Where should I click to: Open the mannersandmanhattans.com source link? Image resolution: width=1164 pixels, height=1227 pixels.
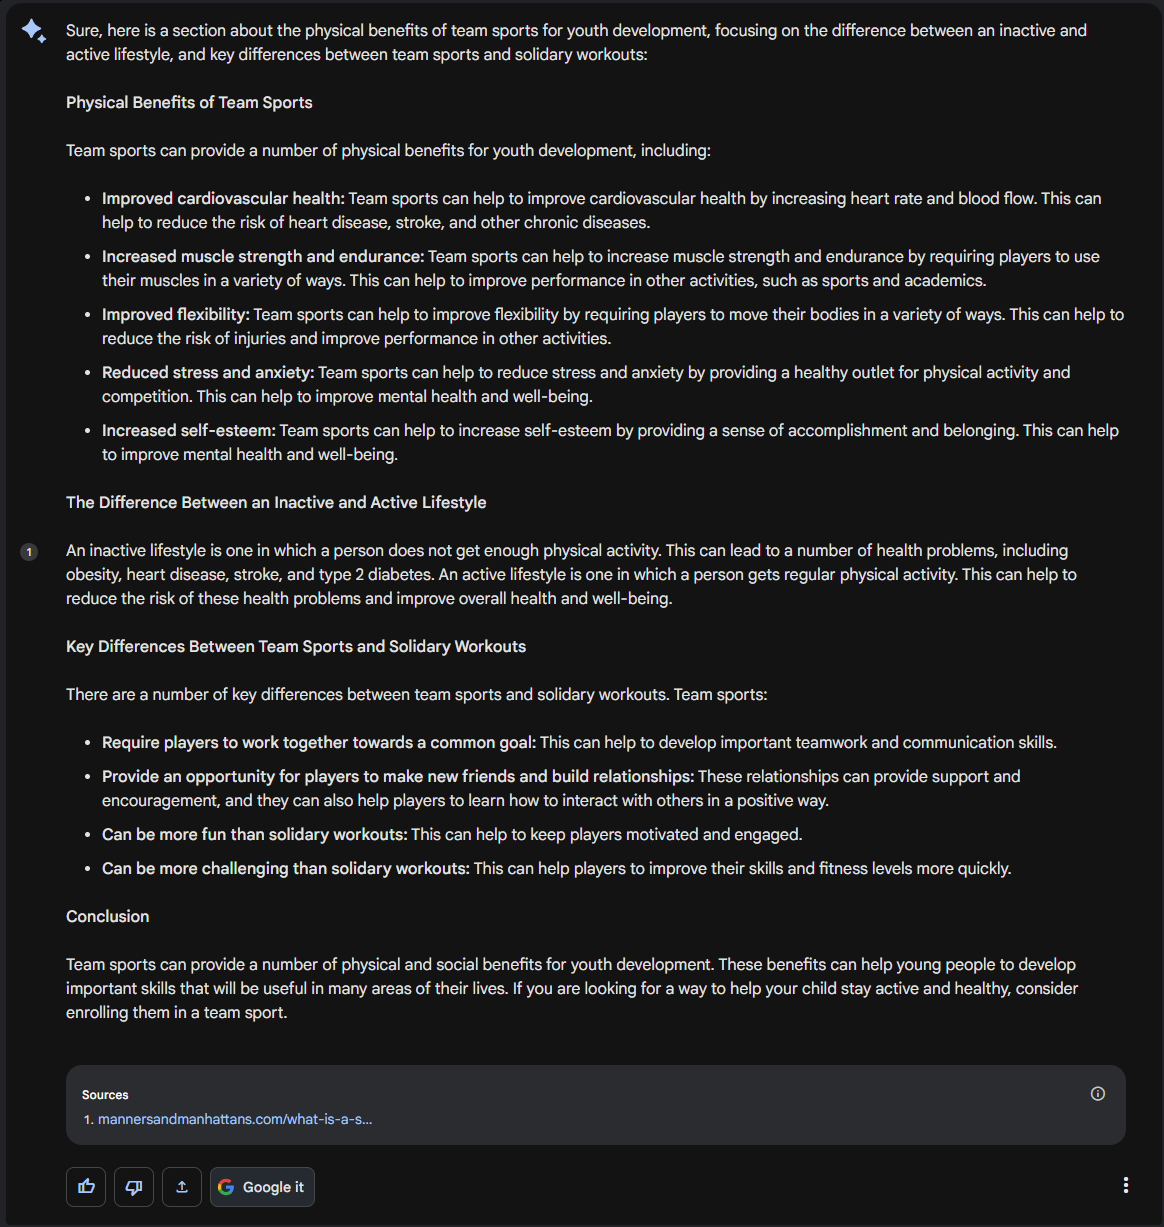point(235,1119)
